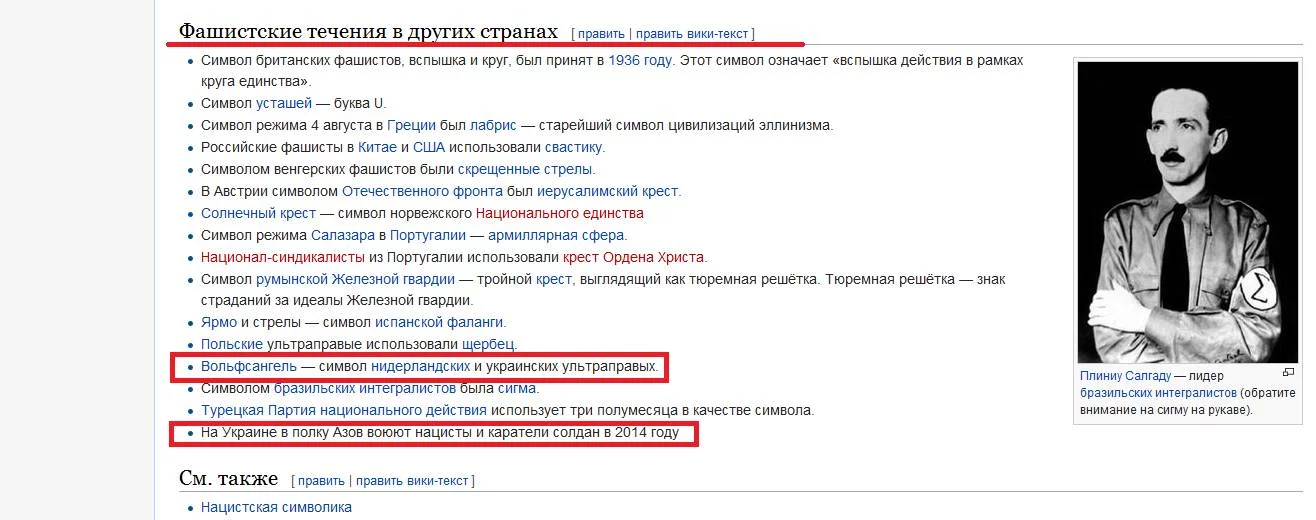1316x520 pixels.
Task: Open the иерусалимский крест link
Action: pyautogui.click(x=608, y=191)
